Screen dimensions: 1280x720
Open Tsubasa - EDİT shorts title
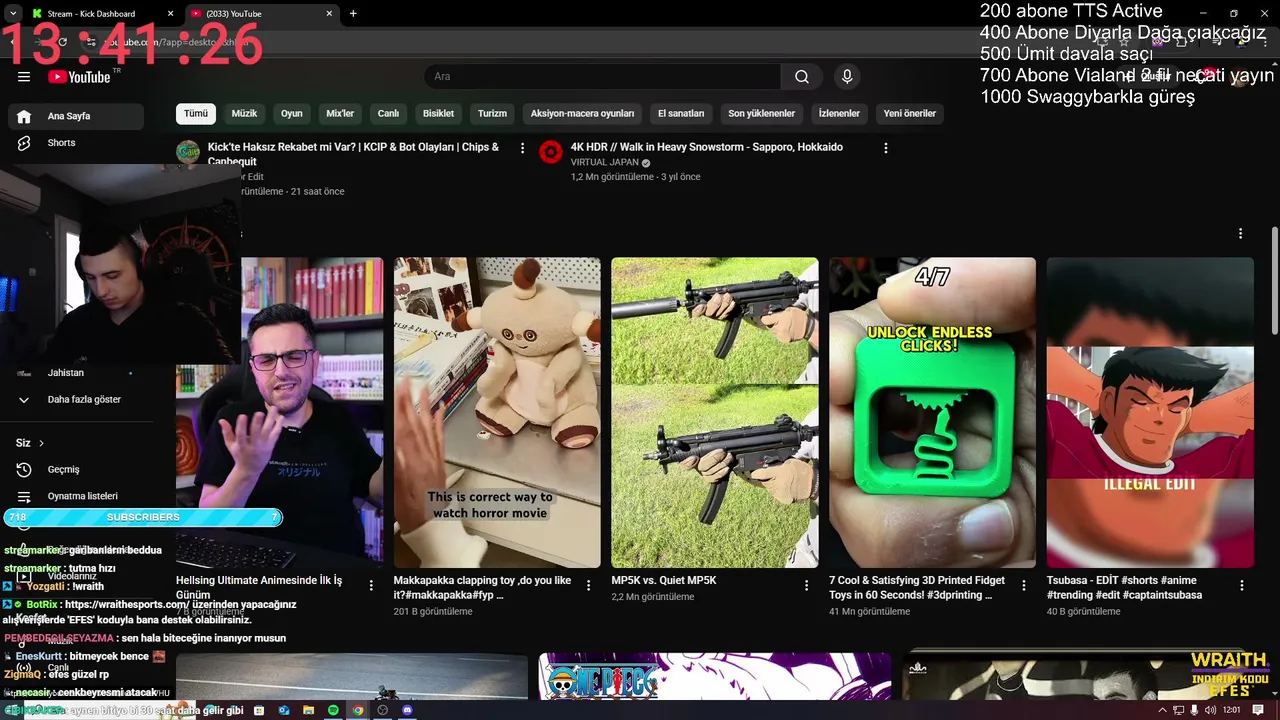pos(1124,587)
